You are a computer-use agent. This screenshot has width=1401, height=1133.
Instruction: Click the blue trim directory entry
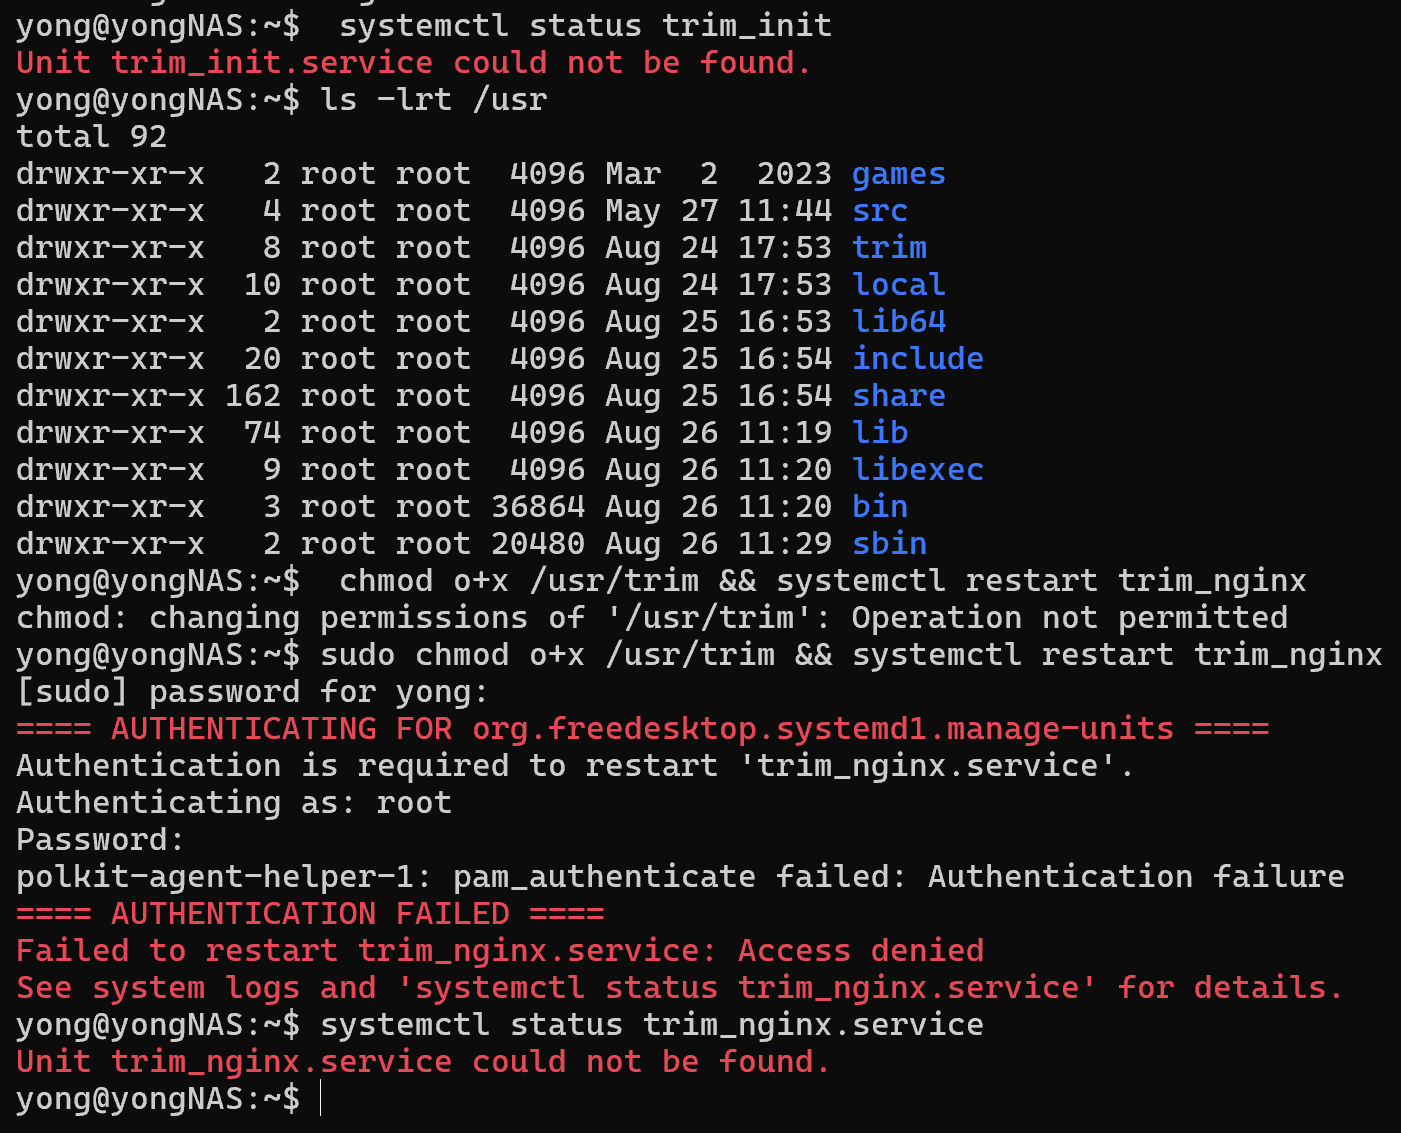889,248
